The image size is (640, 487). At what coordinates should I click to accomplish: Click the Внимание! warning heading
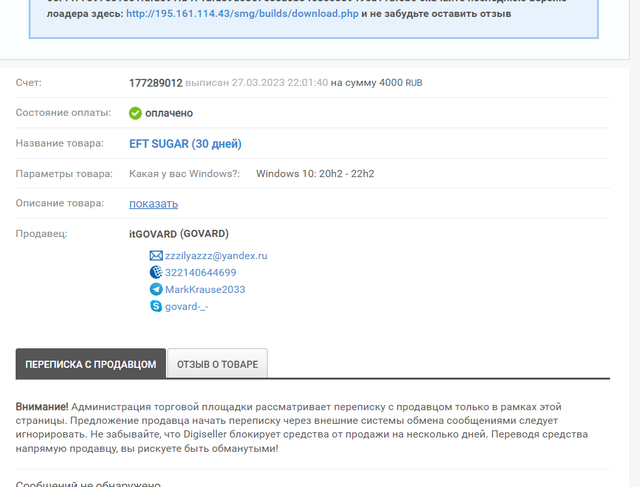click(42, 407)
